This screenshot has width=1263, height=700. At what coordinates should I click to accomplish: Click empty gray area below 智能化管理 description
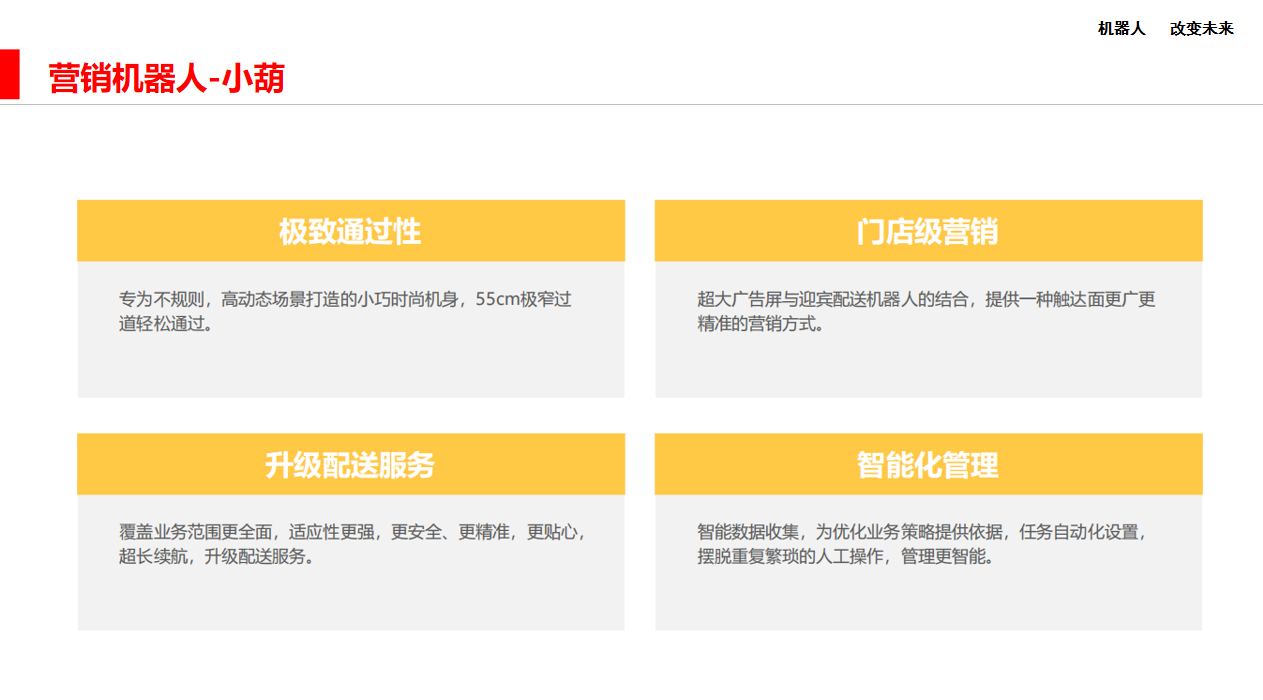pos(927,600)
